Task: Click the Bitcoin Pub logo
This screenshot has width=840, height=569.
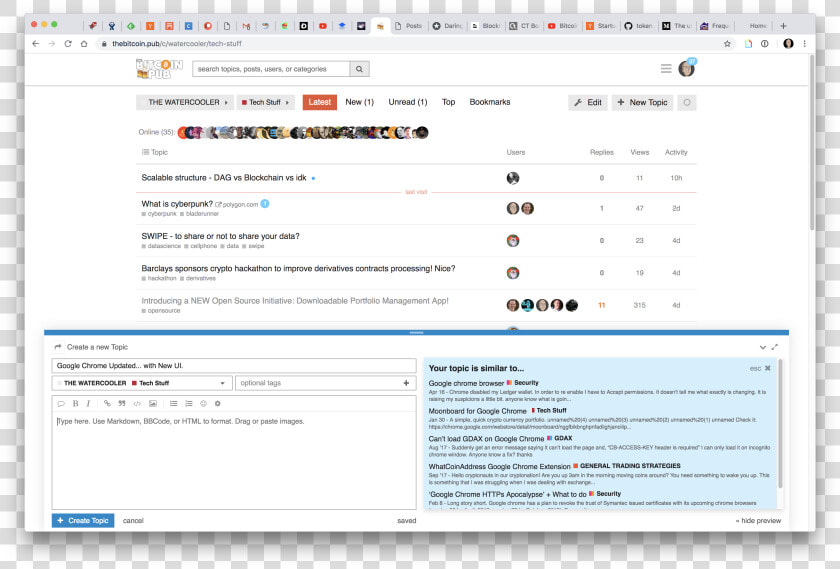Action: coord(159,69)
